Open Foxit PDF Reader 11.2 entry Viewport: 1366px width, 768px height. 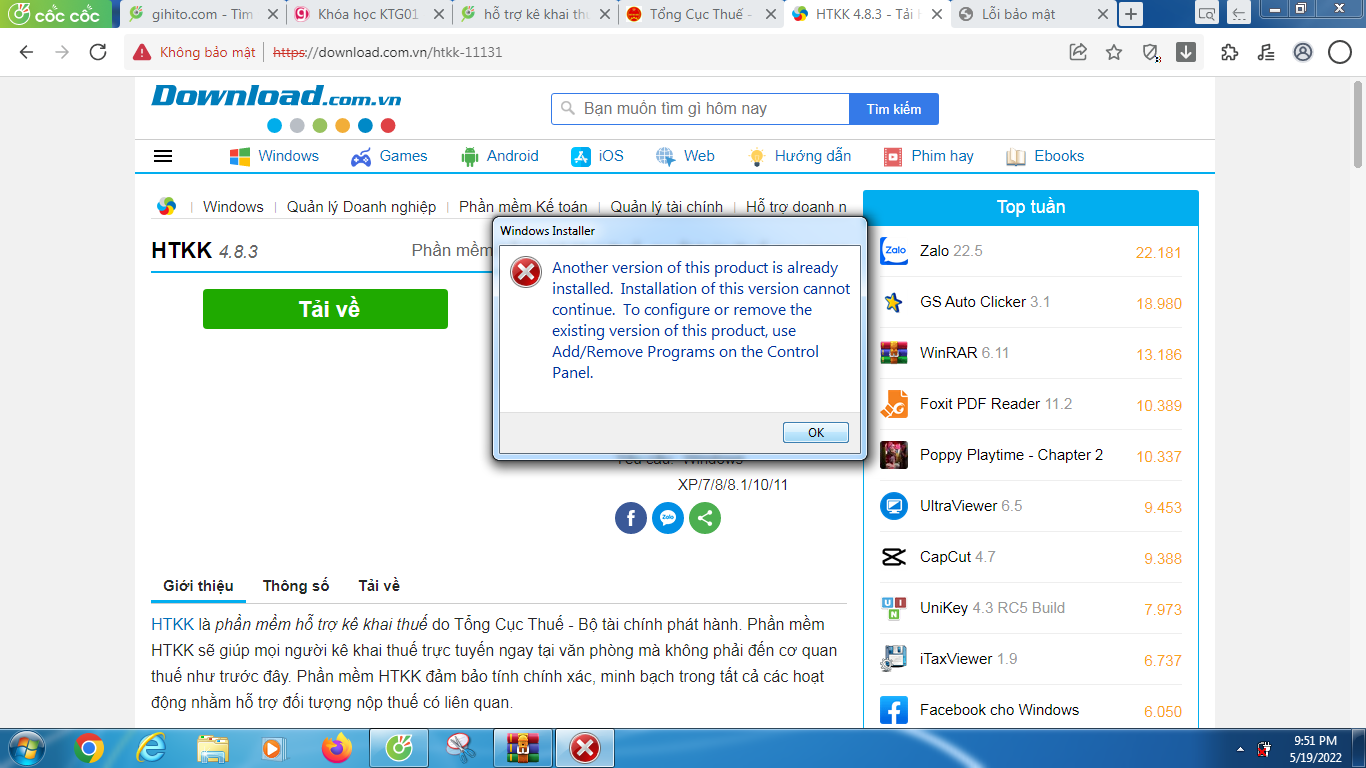pos(996,404)
